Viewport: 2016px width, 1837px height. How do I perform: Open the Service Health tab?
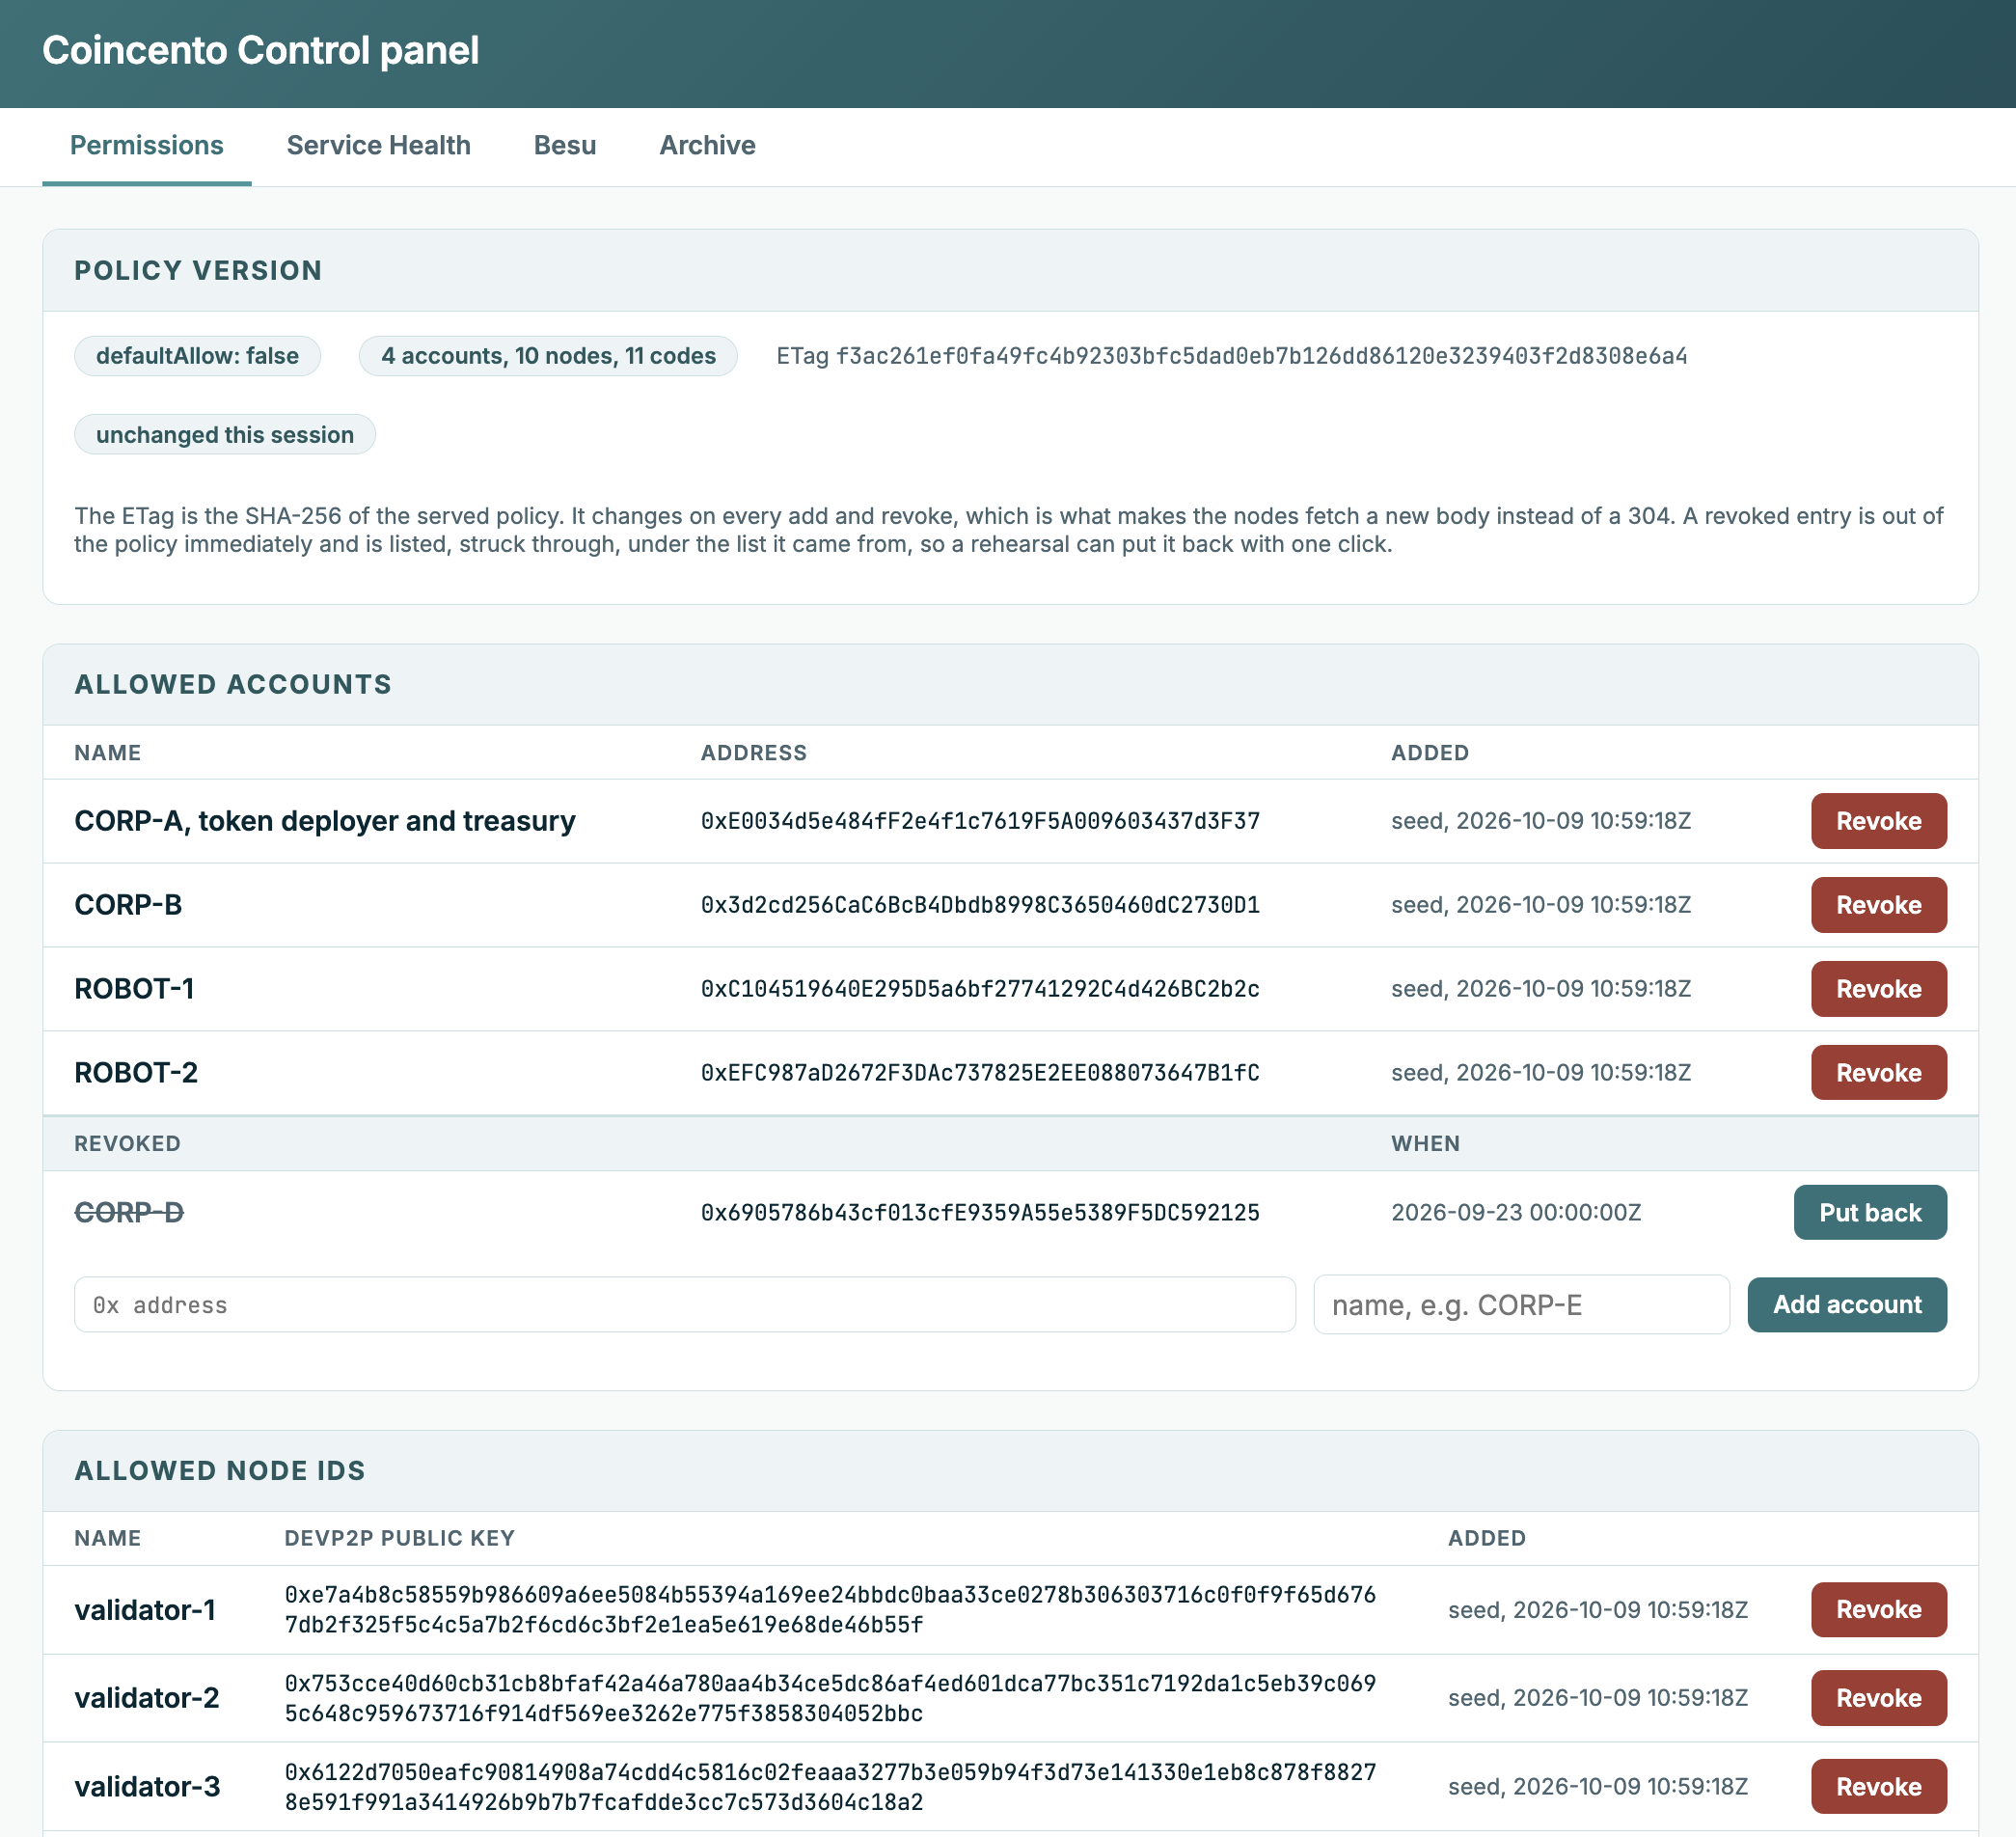tap(378, 146)
